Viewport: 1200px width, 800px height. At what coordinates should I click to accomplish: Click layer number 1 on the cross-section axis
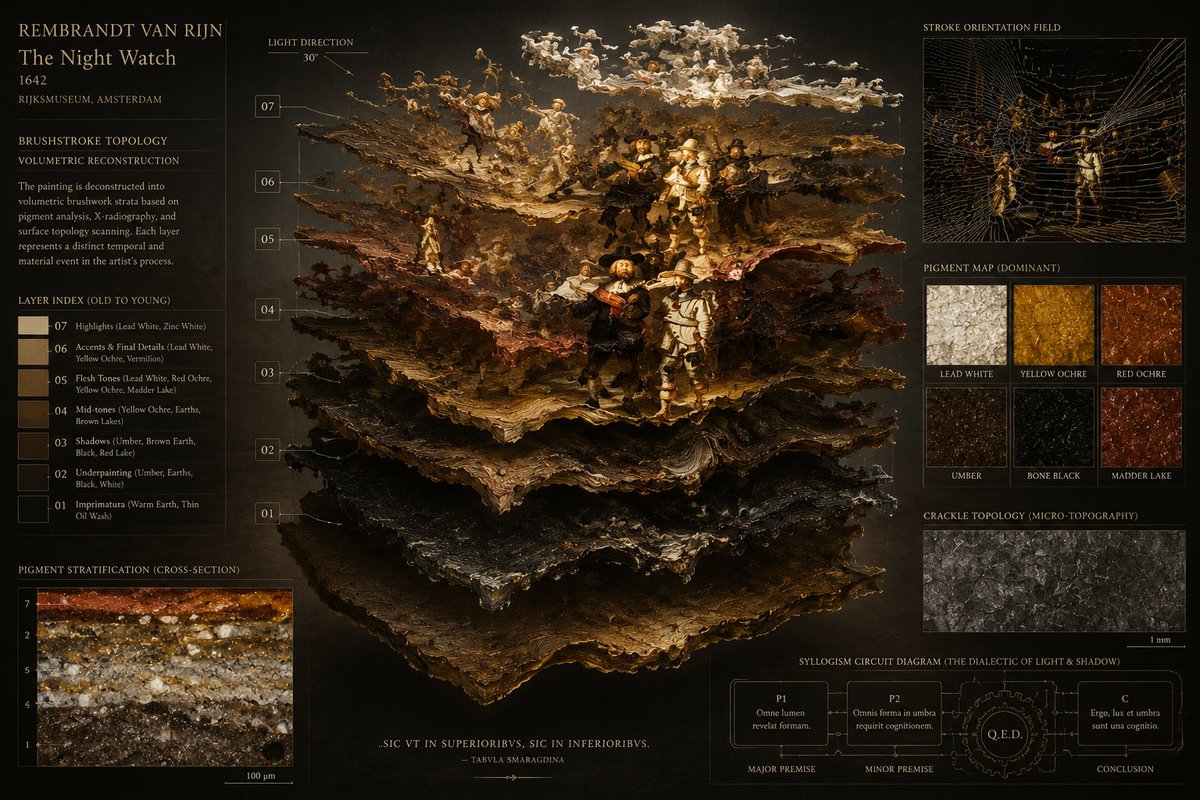coord(27,745)
